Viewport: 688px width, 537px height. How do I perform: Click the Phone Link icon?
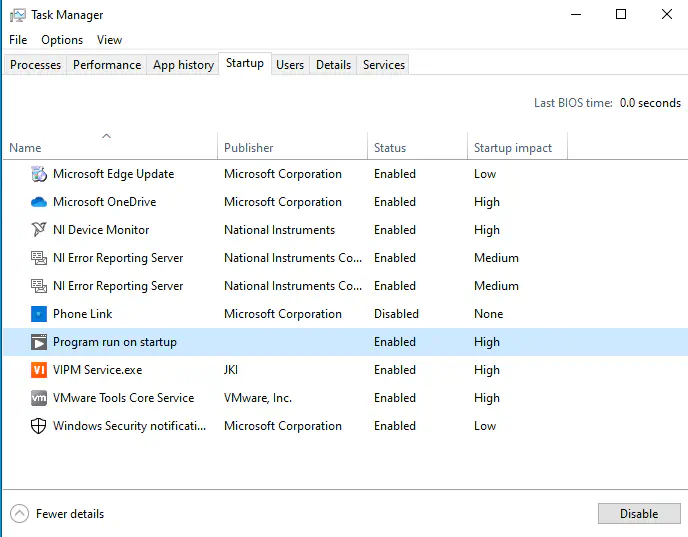click(39, 314)
